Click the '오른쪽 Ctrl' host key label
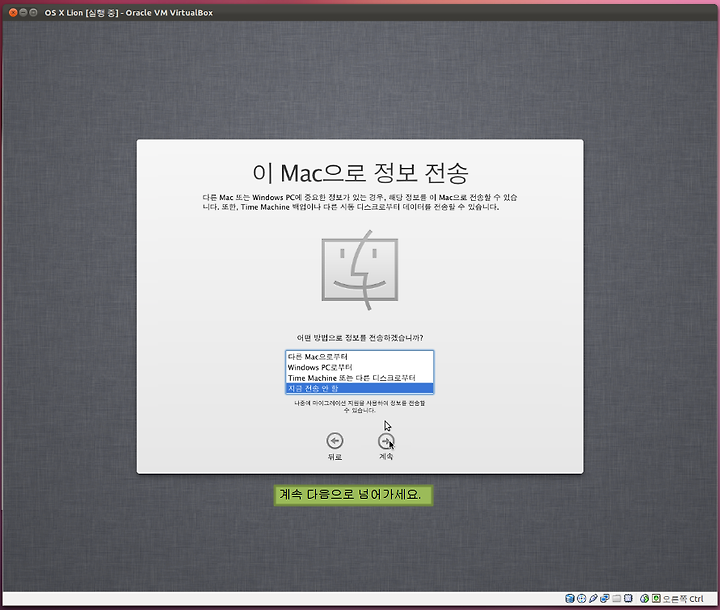Screen dimensions: 720x610 click(x=683, y=599)
